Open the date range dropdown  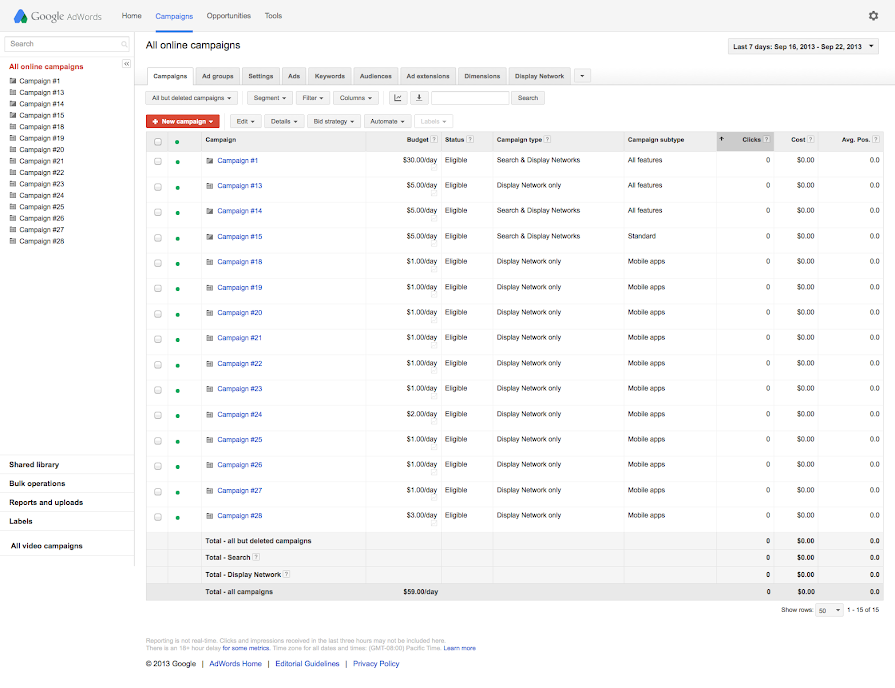pos(804,46)
